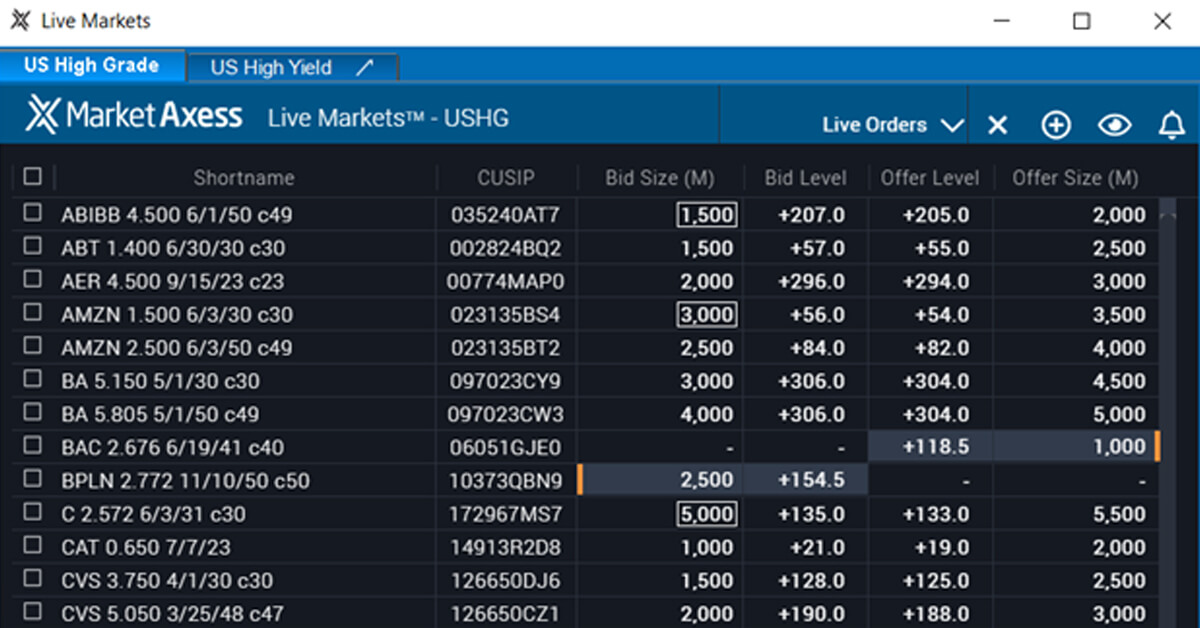Tick the checkbox for BAC 2.676 6/19/41
Image resolution: width=1200 pixels, height=628 pixels.
31,447
